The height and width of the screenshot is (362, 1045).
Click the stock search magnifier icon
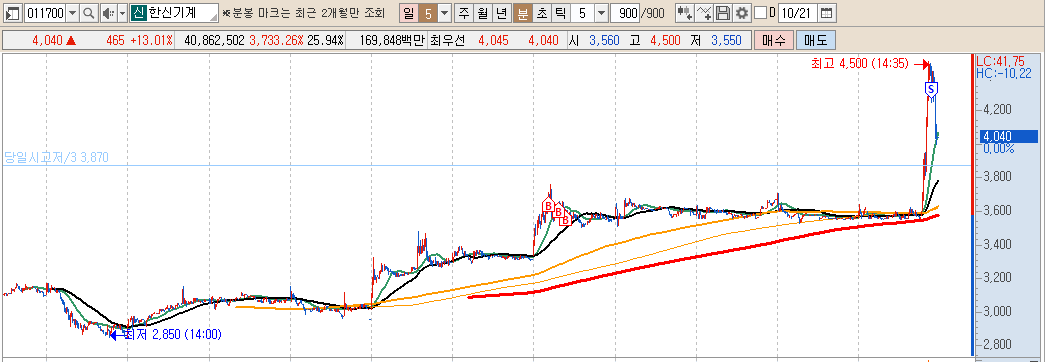(x=89, y=13)
